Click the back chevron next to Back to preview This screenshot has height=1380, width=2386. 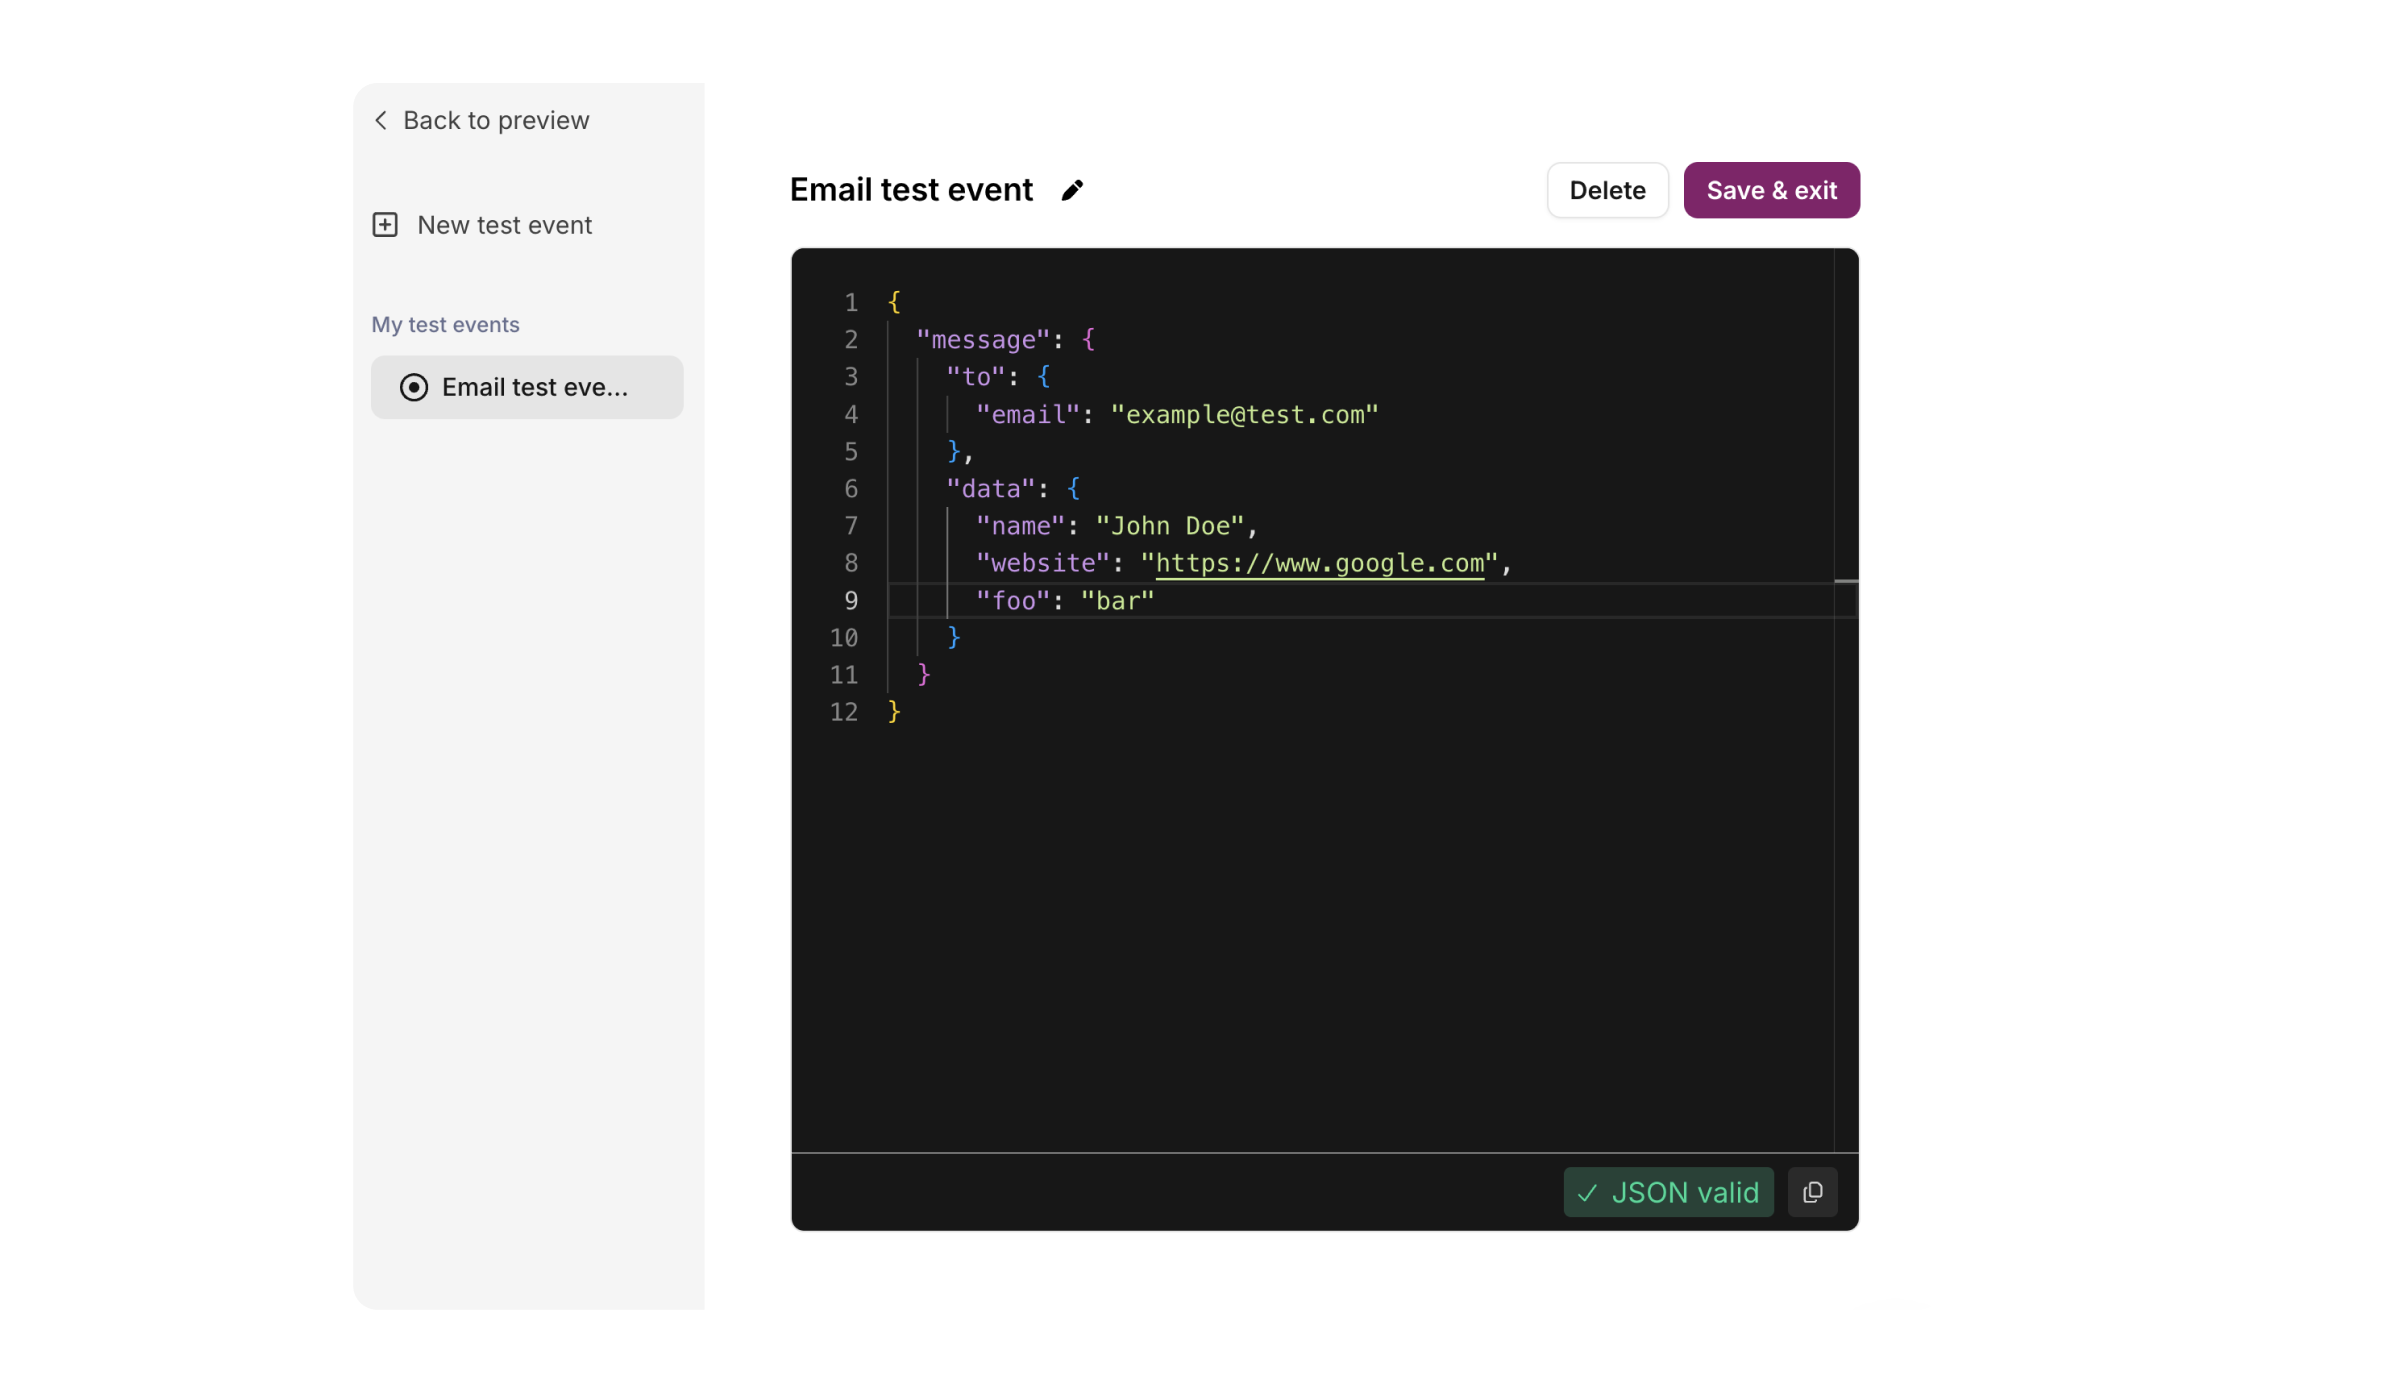coord(380,119)
